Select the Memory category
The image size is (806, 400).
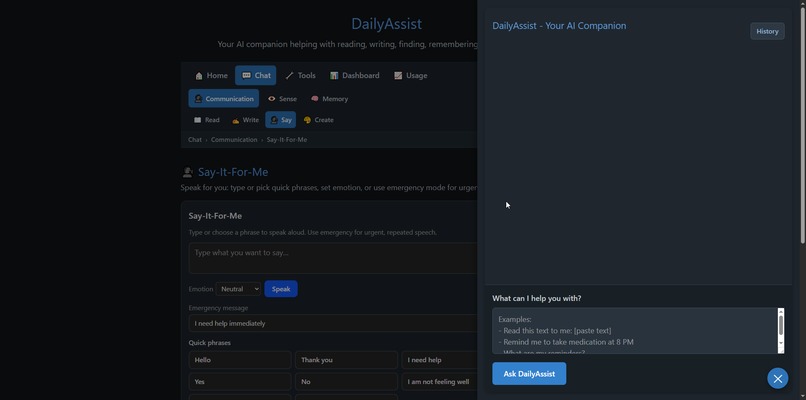[329, 99]
